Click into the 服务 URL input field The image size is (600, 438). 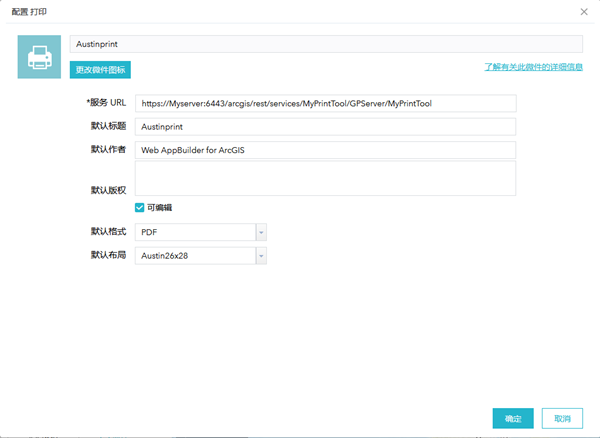click(326, 103)
